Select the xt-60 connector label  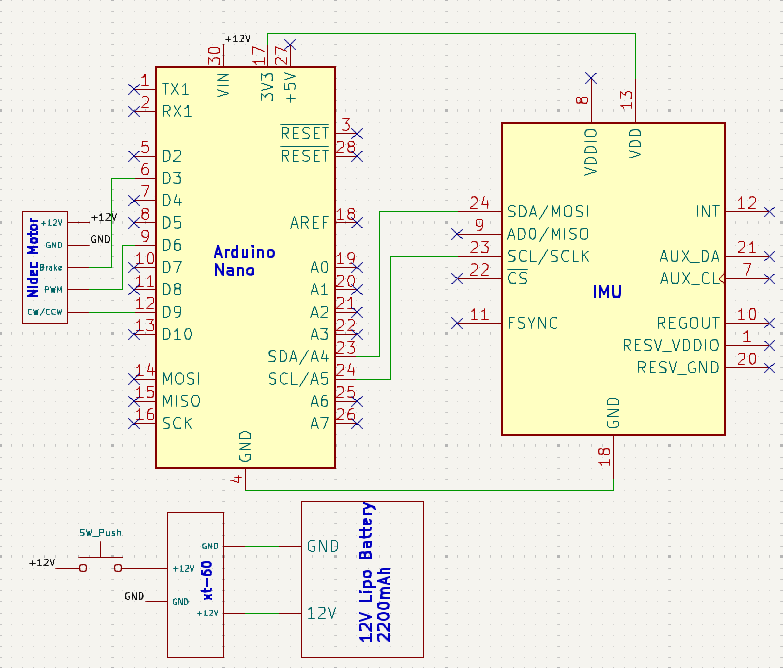tap(207, 581)
